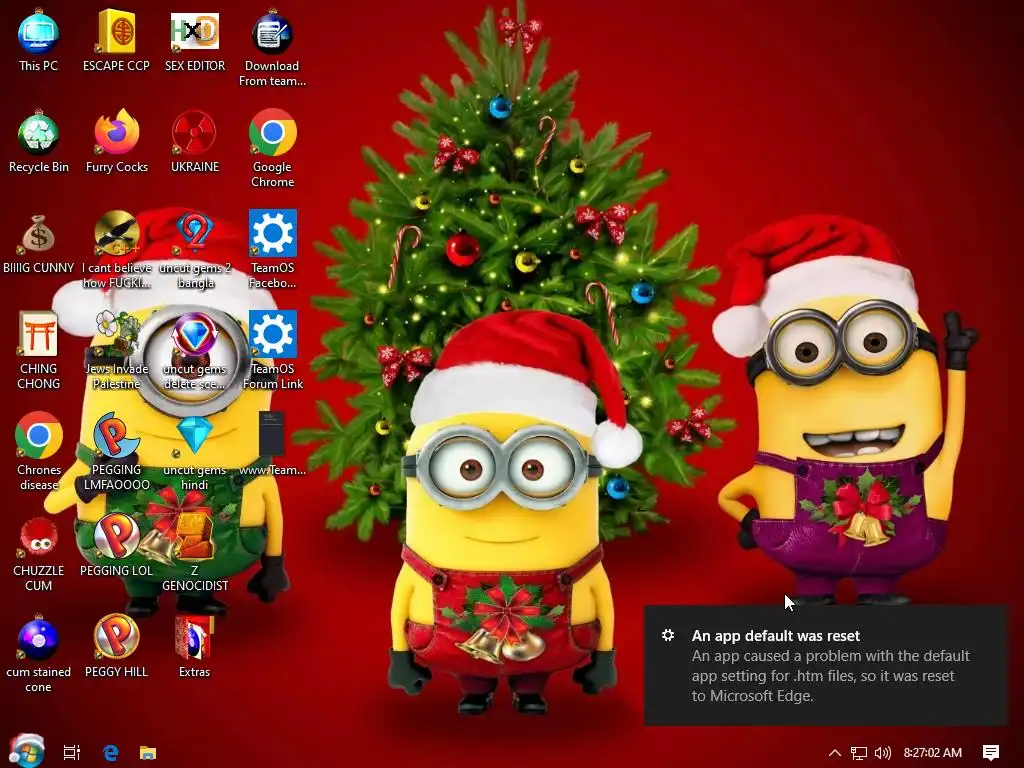Open the network status tray icon
Screen dimensions: 1024x768
coord(859,753)
